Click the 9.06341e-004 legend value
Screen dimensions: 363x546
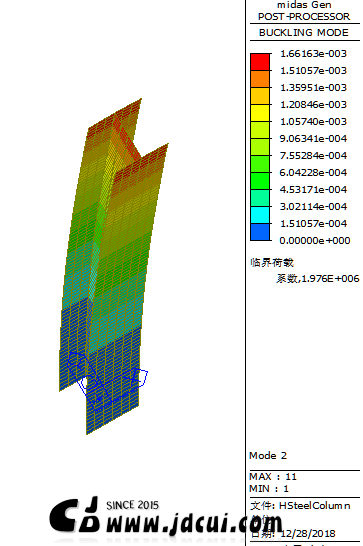pos(313,139)
